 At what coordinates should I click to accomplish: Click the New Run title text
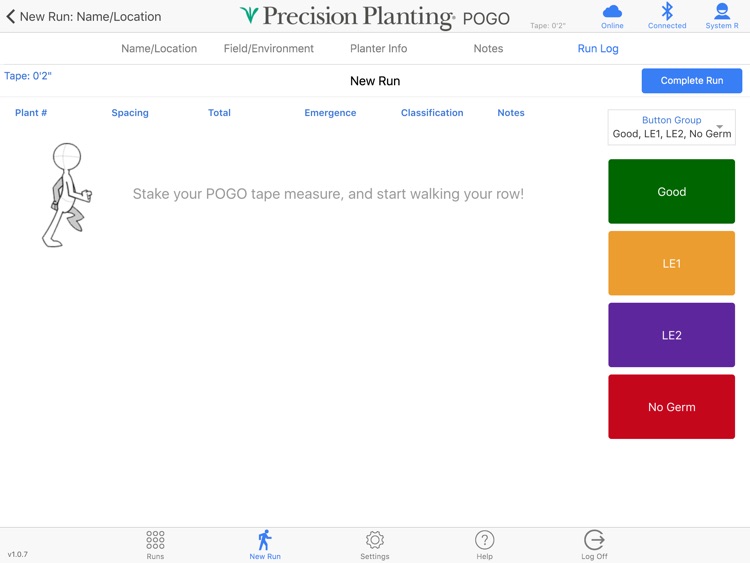[x=375, y=81]
